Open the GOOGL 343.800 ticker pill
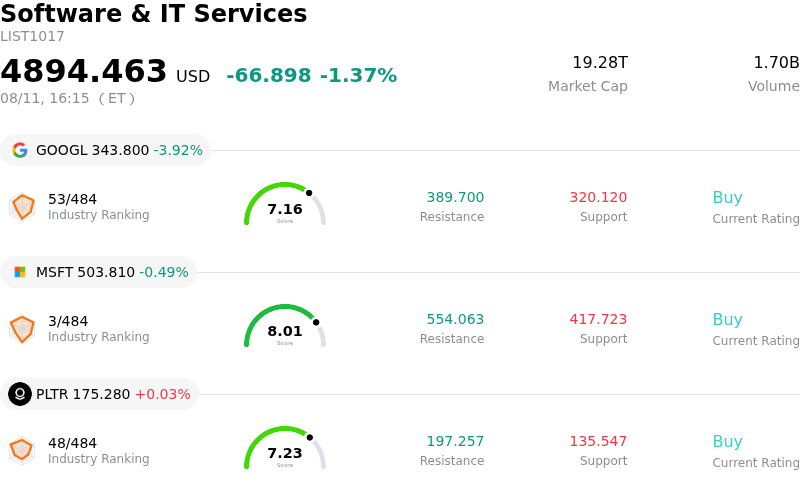 pyautogui.click(x=106, y=150)
